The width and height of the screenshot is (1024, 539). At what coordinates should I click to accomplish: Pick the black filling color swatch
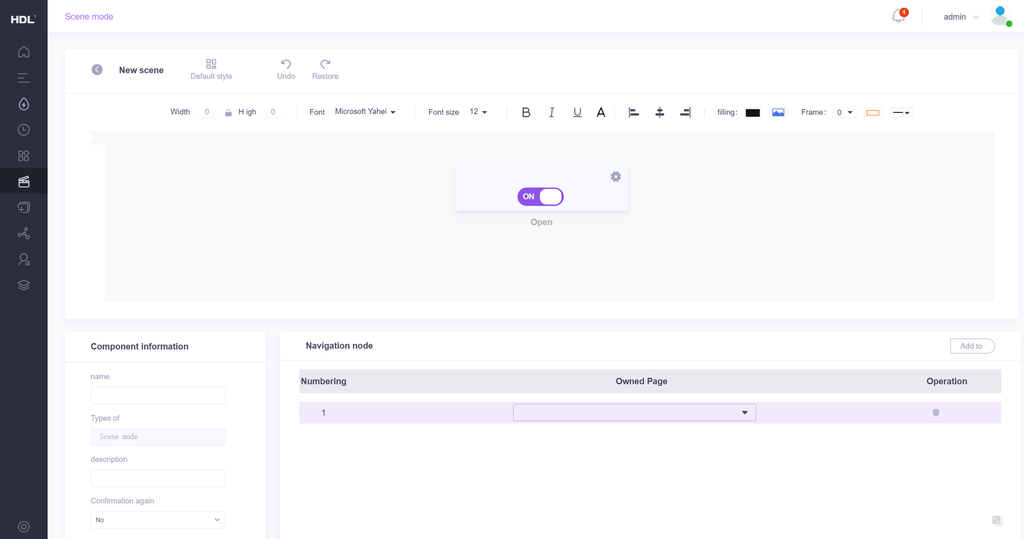[x=753, y=113]
